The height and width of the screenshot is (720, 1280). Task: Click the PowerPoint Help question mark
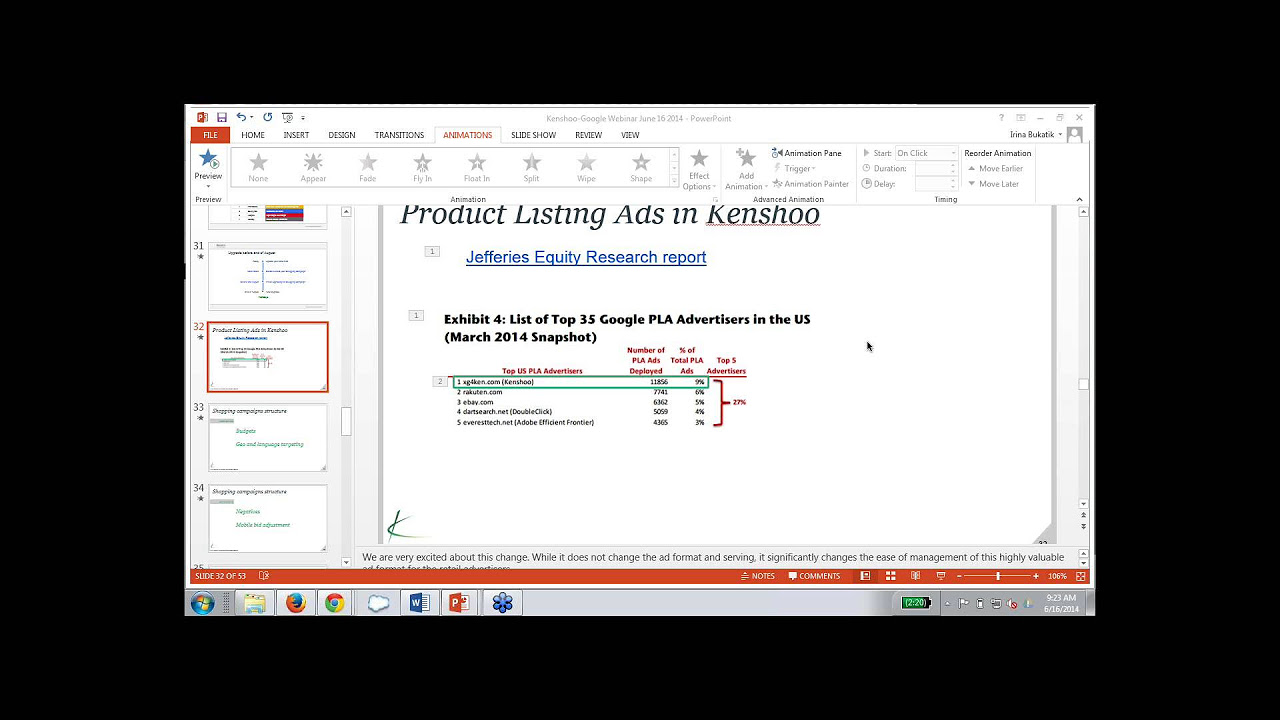(1001, 117)
